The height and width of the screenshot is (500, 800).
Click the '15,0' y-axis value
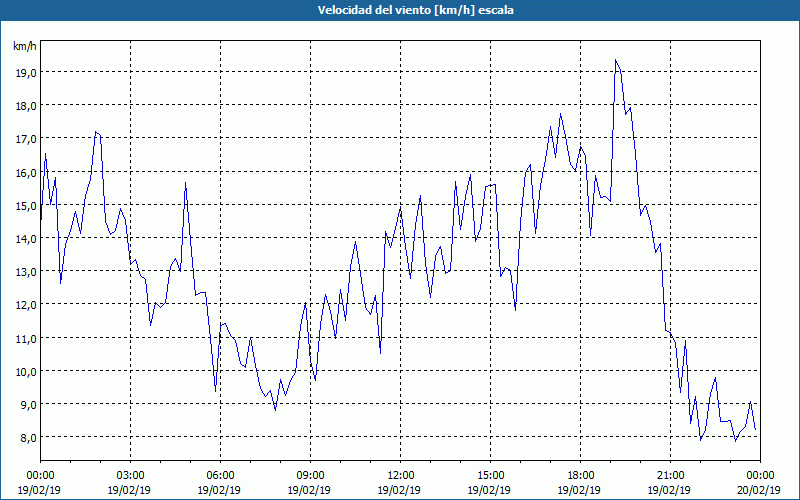click(26, 206)
